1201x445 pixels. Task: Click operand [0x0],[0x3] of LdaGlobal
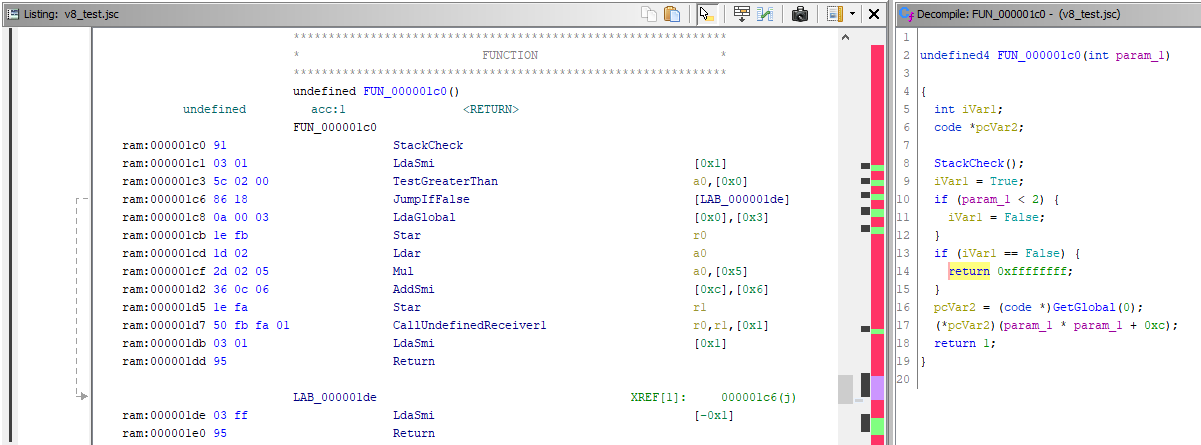click(731, 217)
